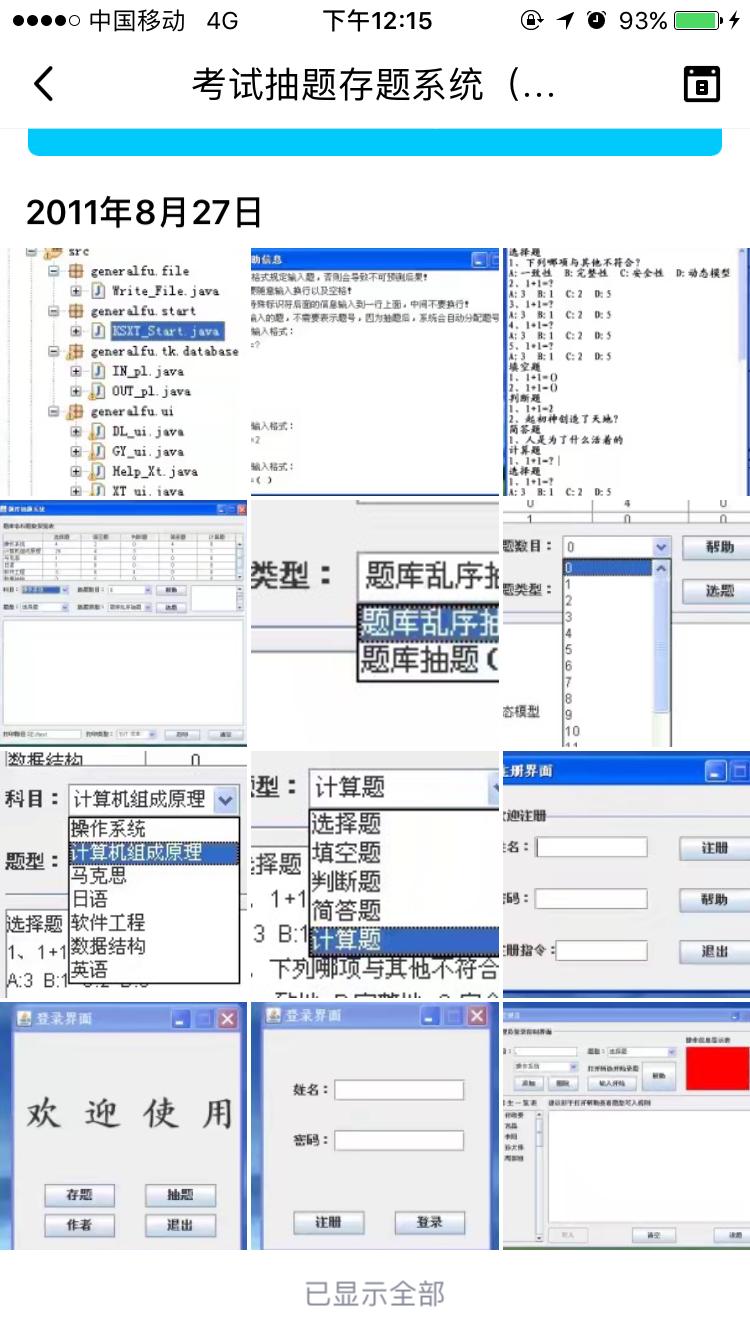Open the 题库乱序抽题 dropdown close-up thumbnail
The width and height of the screenshot is (750, 1334).
(x=375, y=623)
